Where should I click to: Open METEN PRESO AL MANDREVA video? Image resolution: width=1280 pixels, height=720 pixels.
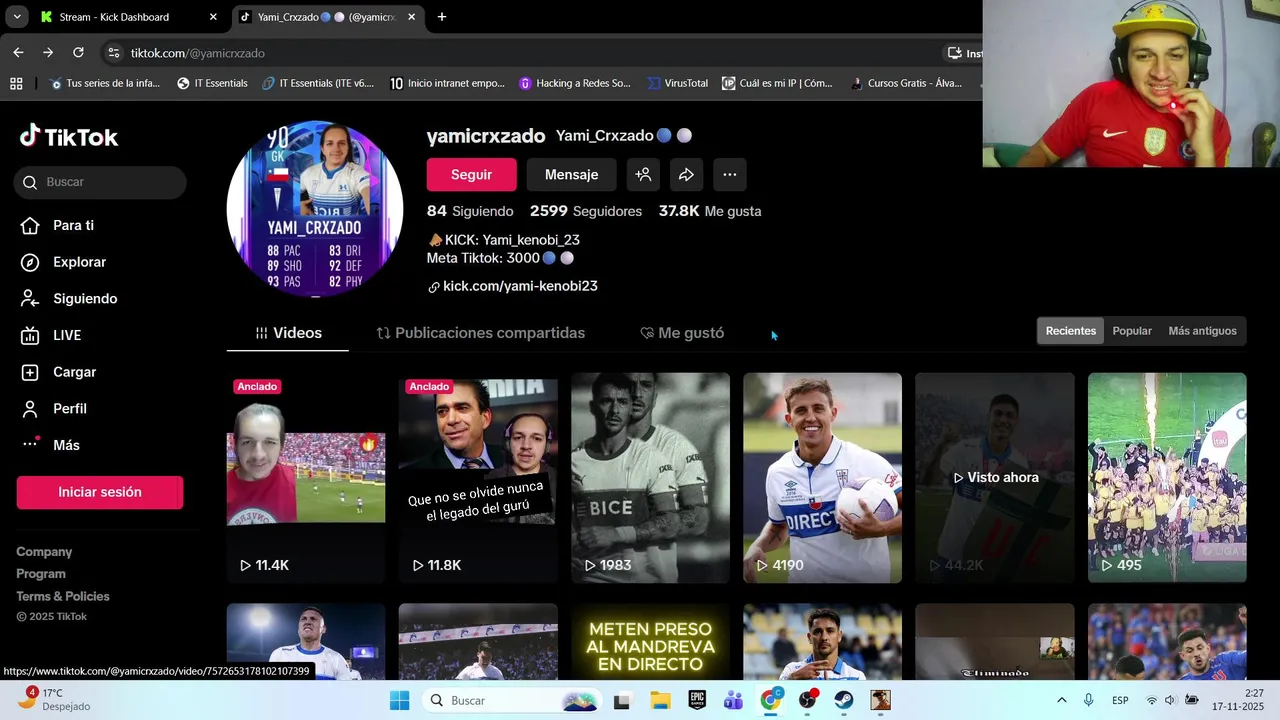[650, 641]
